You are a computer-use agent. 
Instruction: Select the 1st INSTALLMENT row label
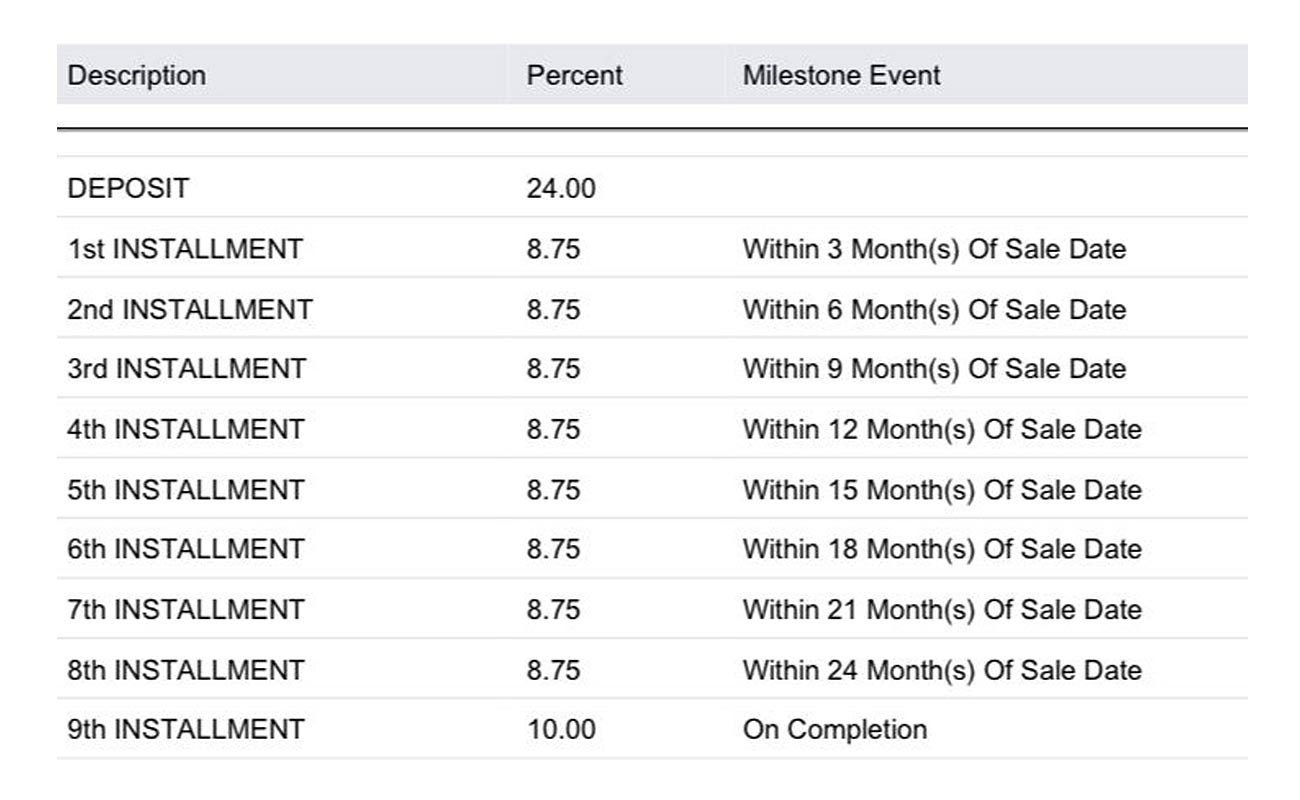pyautogui.click(x=185, y=249)
